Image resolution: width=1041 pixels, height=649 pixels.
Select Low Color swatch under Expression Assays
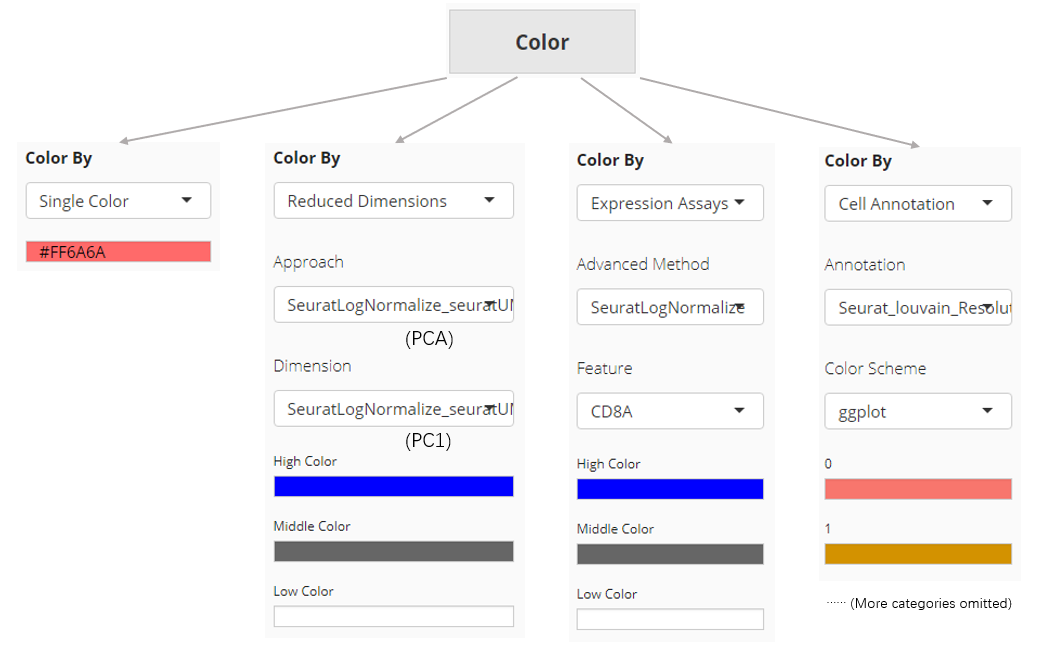[670, 619]
